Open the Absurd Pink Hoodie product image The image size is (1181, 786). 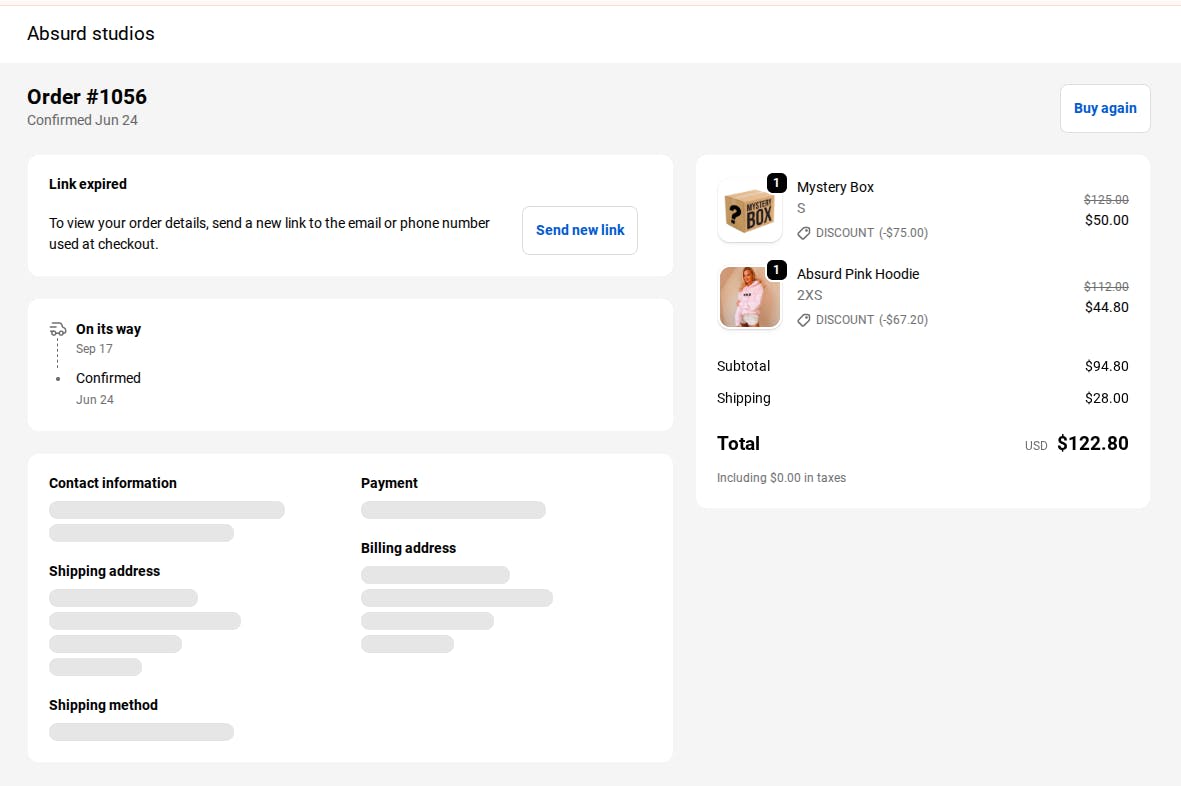point(749,298)
